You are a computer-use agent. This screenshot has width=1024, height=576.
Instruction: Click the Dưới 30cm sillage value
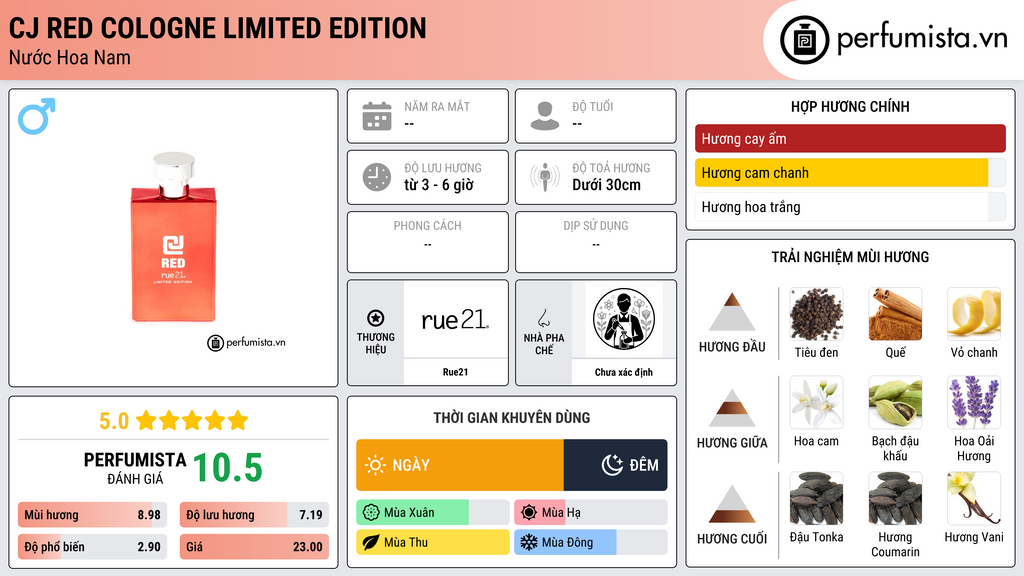607,185
